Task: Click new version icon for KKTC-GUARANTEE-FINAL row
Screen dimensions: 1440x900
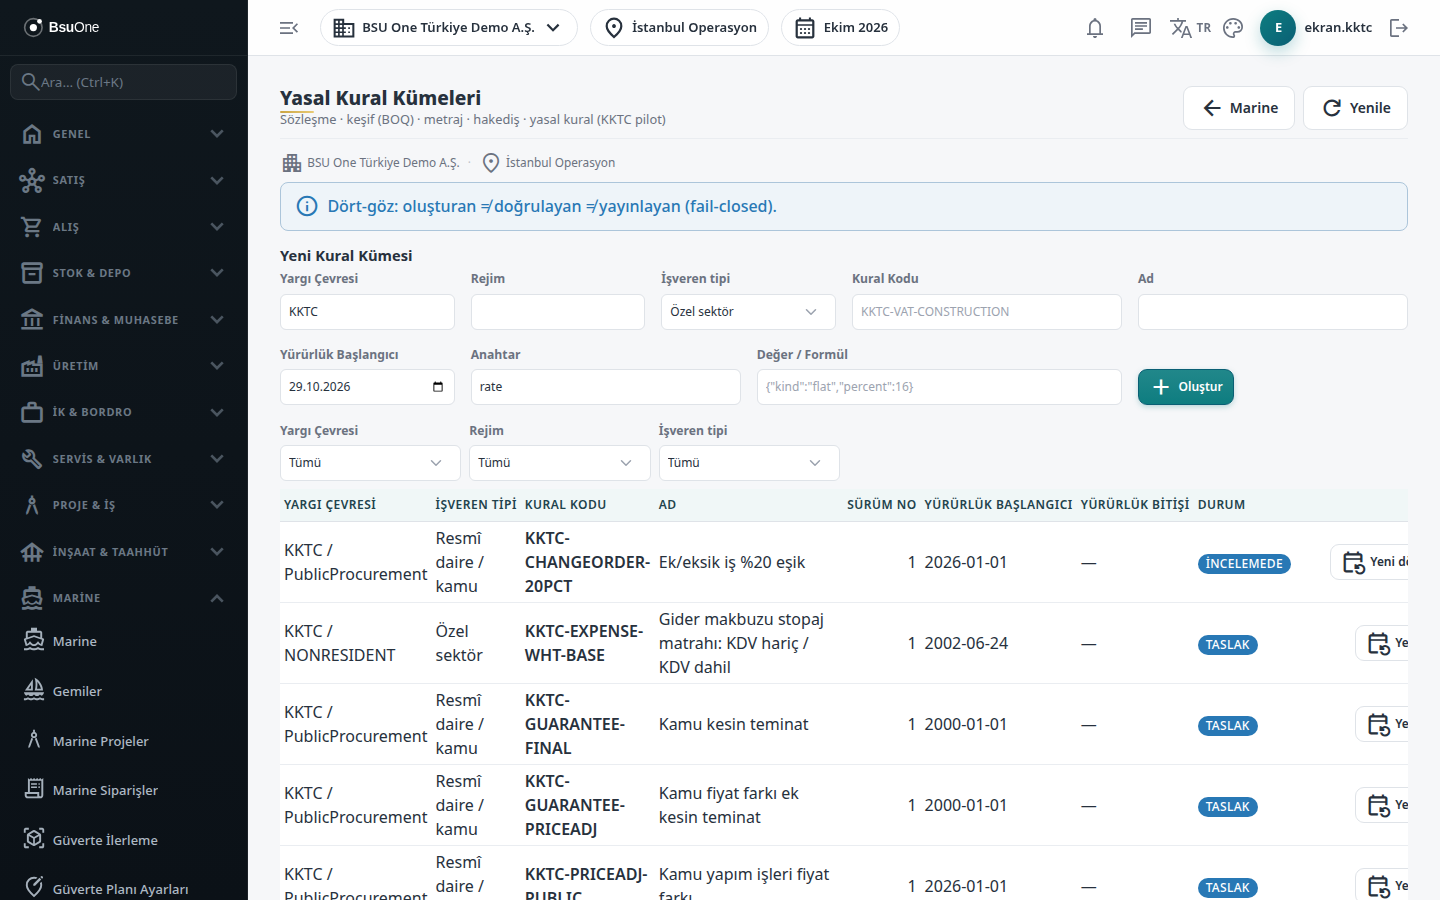Action: [1381, 724]
